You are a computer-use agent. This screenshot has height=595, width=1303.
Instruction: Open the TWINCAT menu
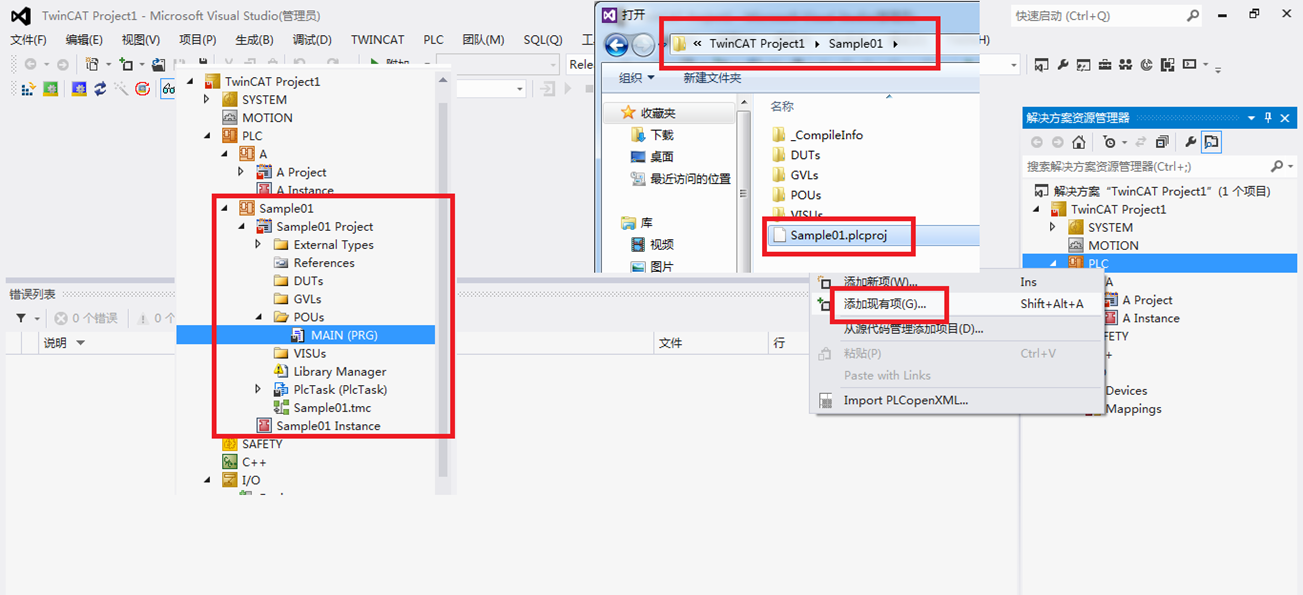tap(378, 40)
